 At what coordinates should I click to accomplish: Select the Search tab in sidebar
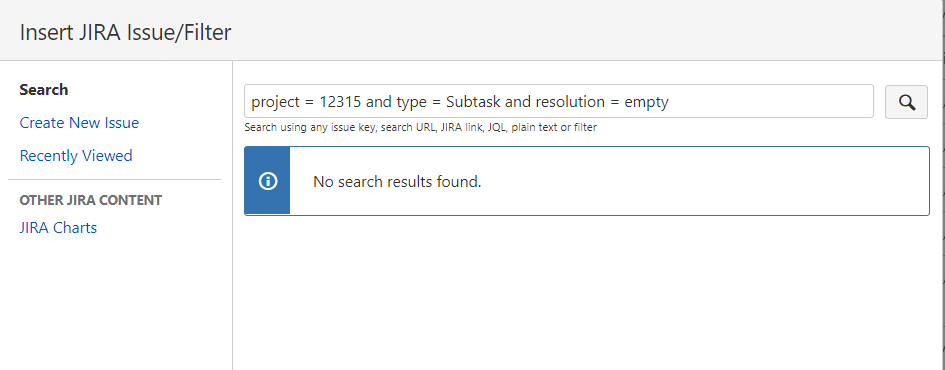[43, 90]
